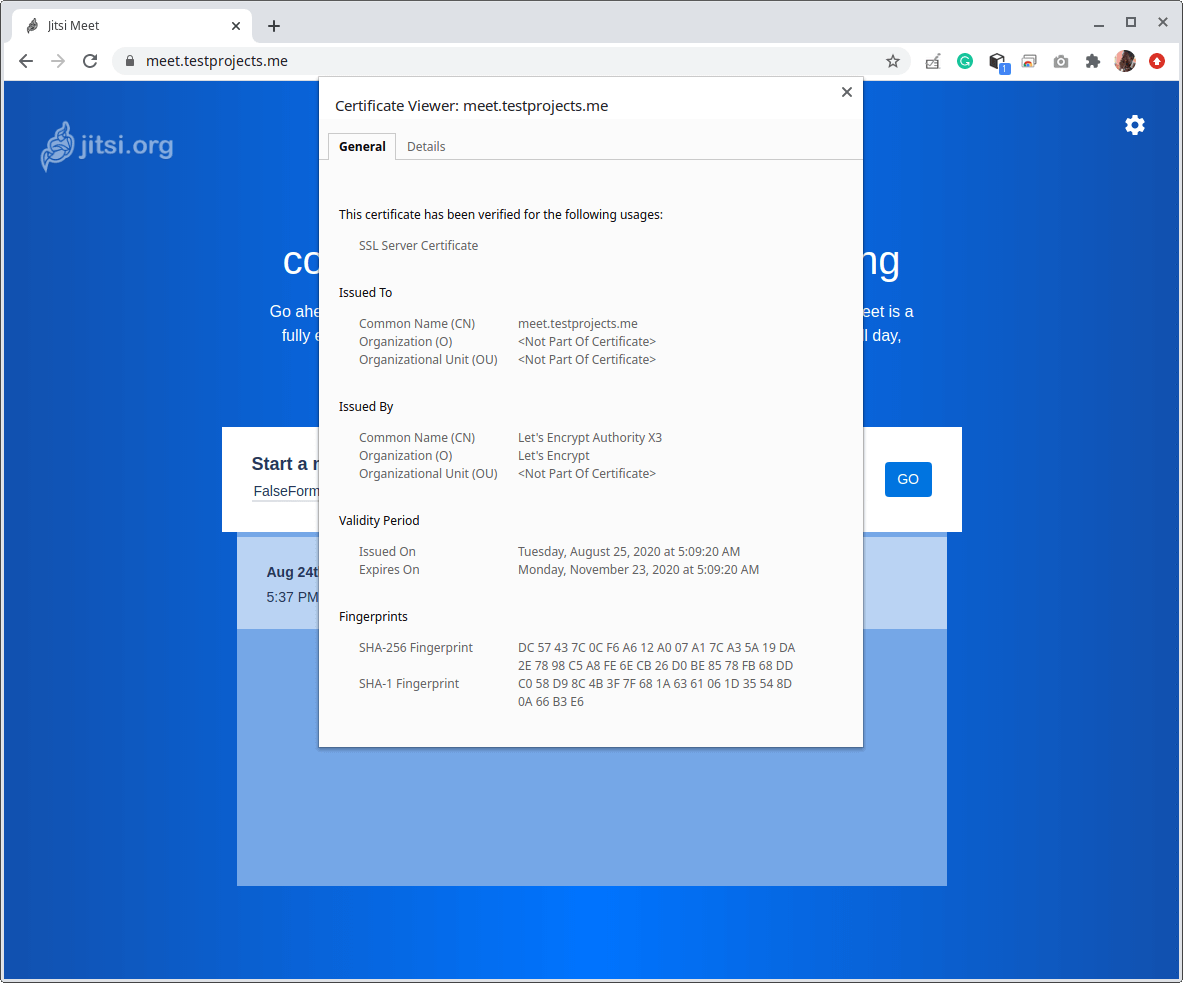1183x983 pixels.
Task: Click the Let's Encrypt organization value
Action: 553,456
